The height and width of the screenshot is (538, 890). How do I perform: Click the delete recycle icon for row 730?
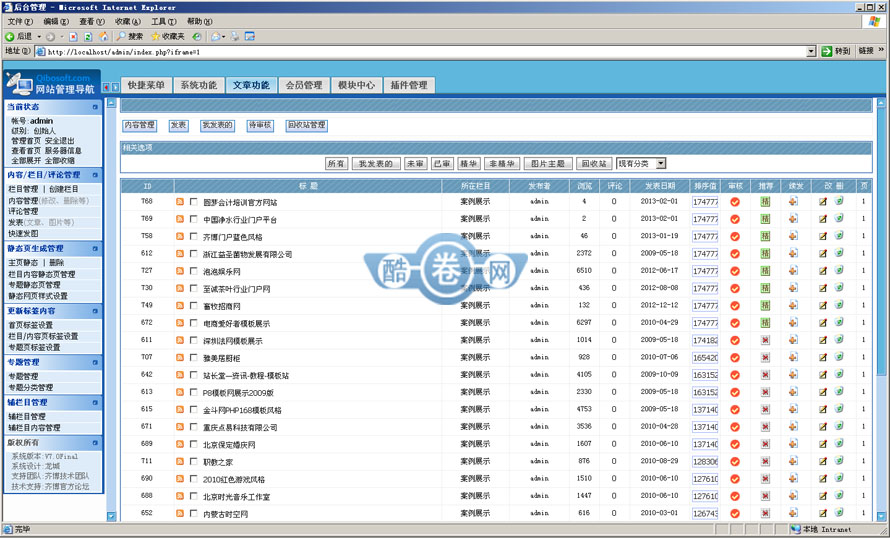pyautogui.click(x=839, y=288)
